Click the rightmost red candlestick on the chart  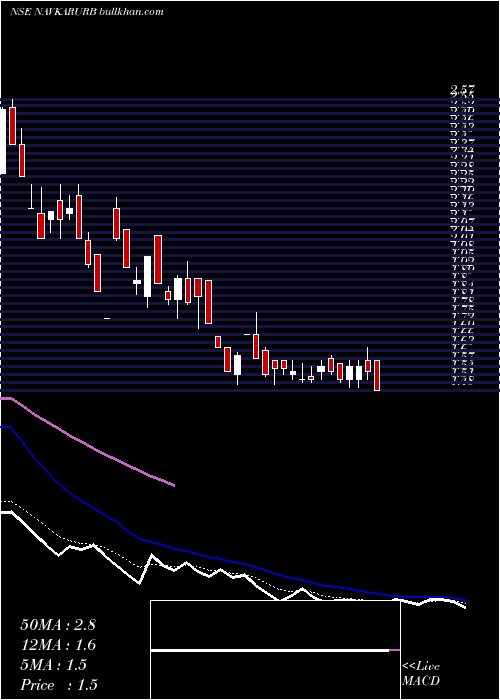(377, 375)
